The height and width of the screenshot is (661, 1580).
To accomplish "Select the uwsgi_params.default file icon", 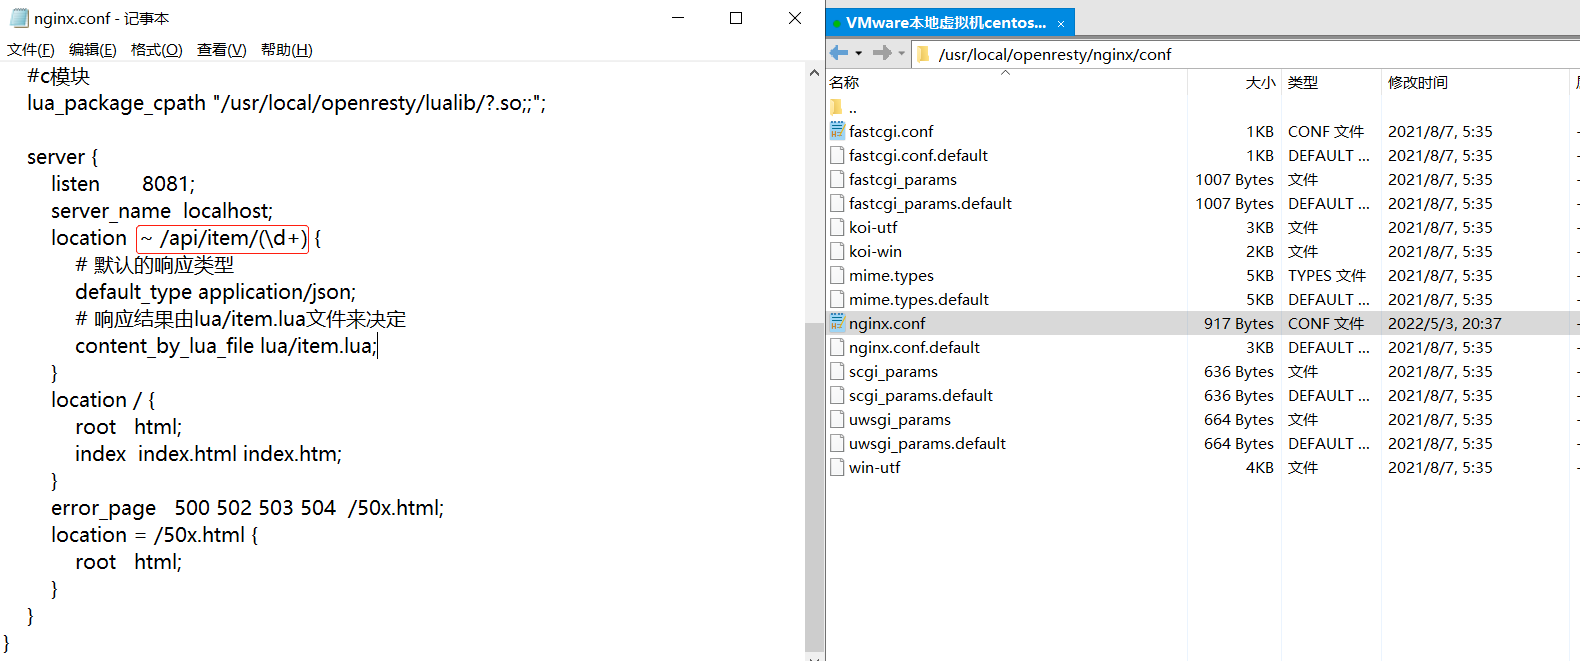I will (837, 443).
